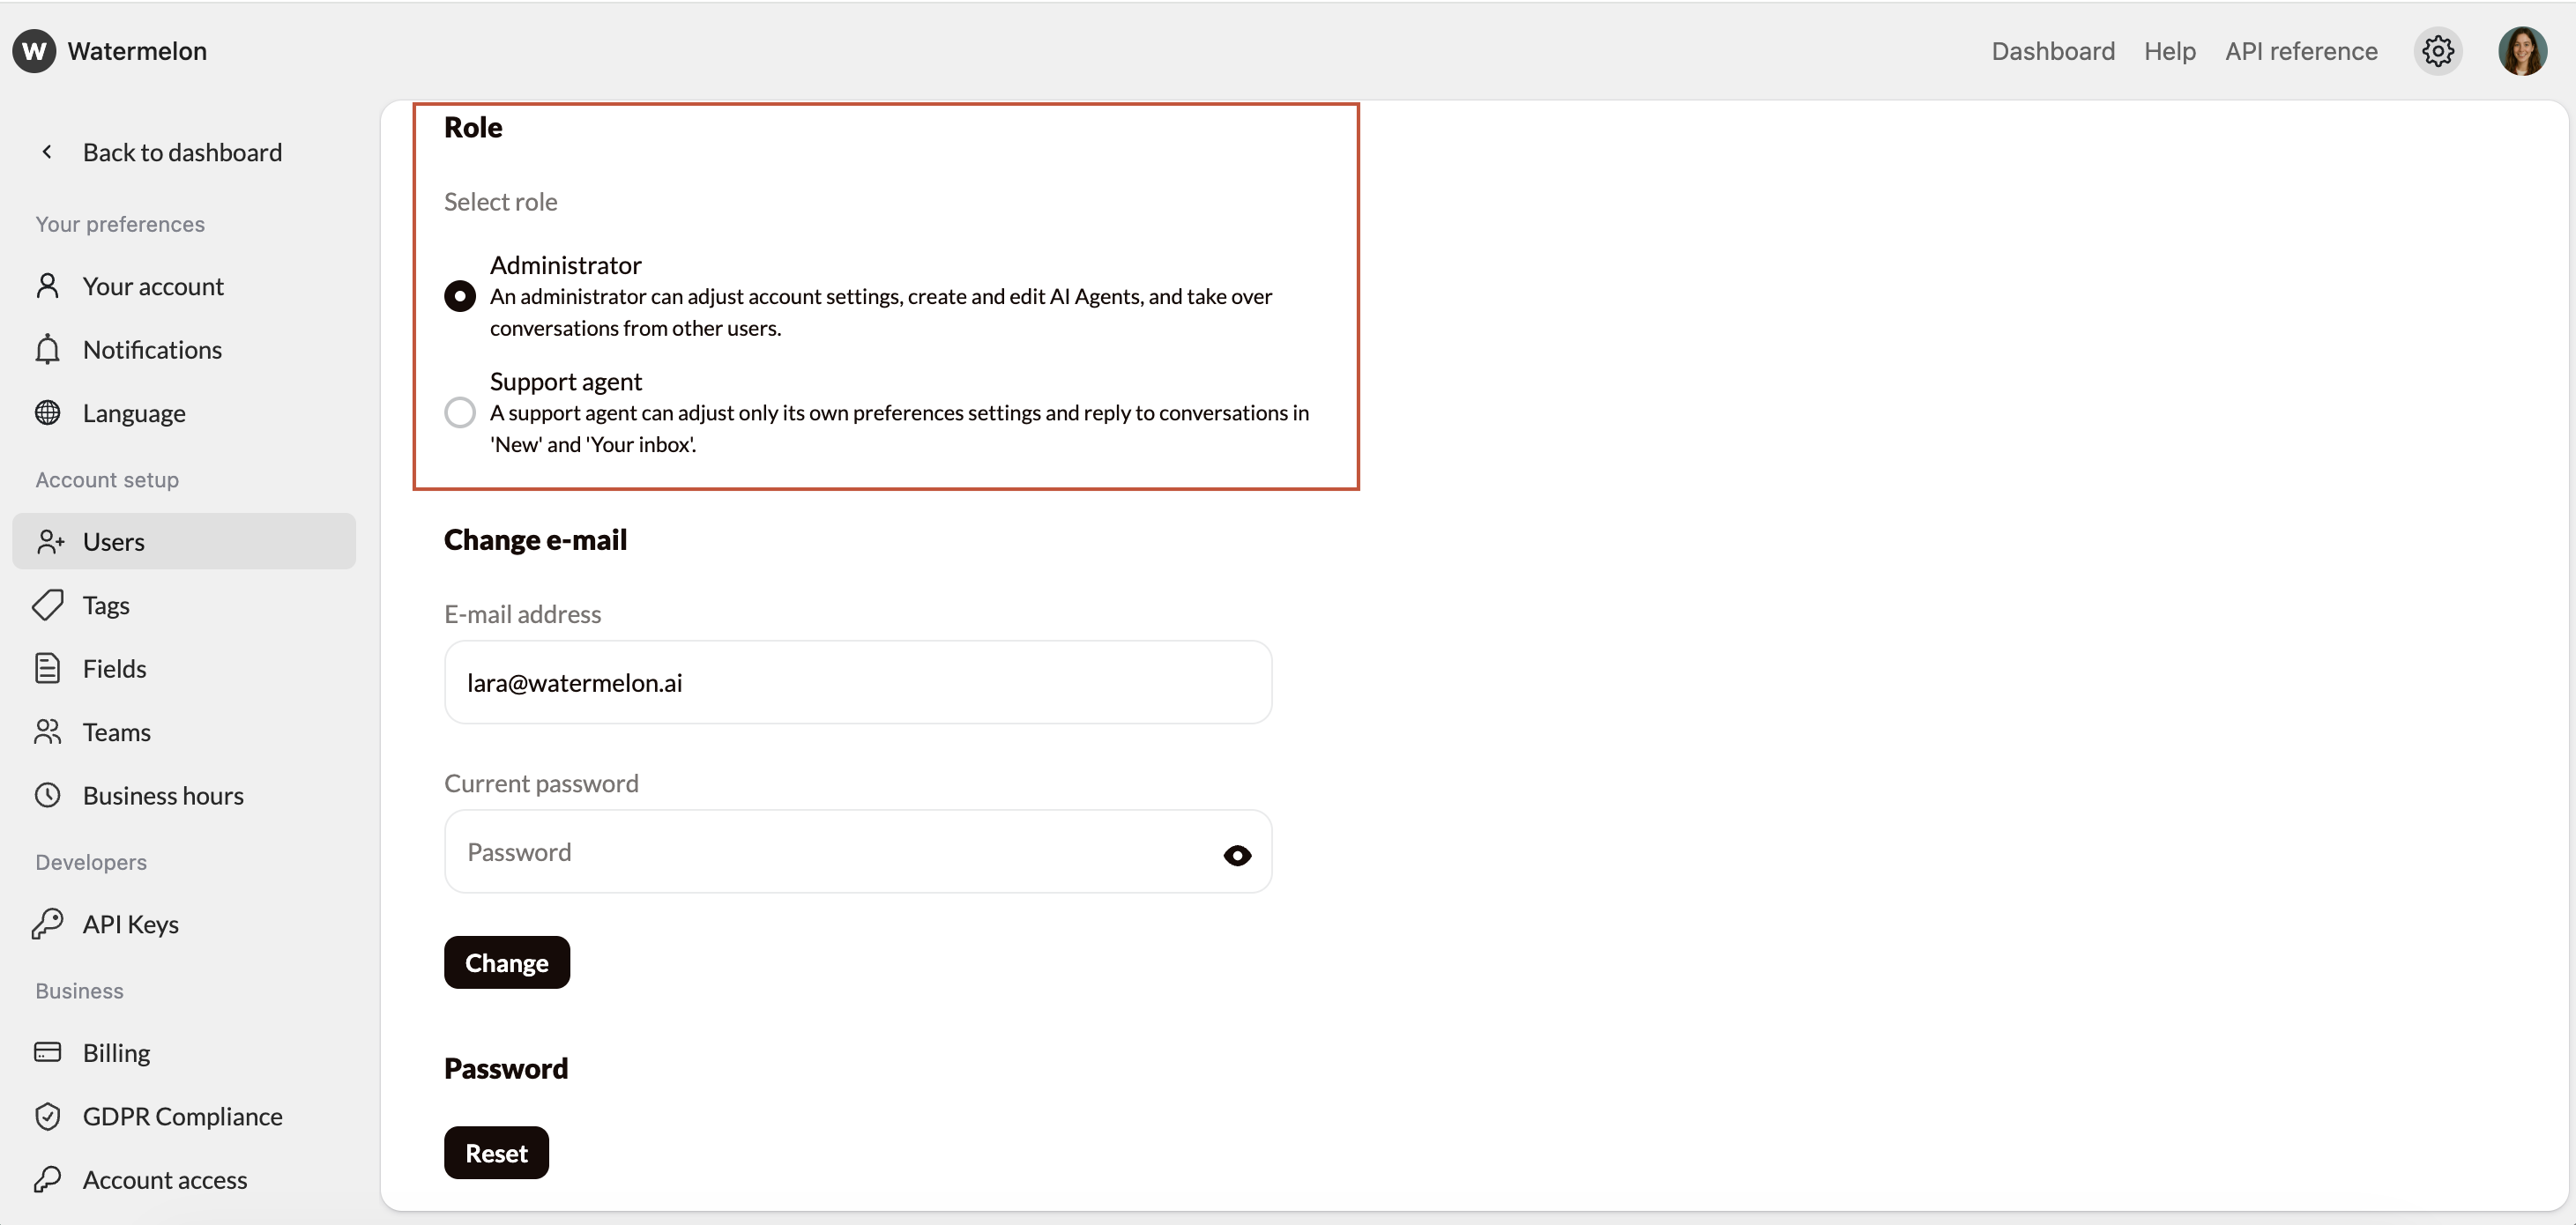Image resolution: width=2576 pixels, height=1225 pixels.
Task: Click the Watermelon logo icon
Action: 34,51
